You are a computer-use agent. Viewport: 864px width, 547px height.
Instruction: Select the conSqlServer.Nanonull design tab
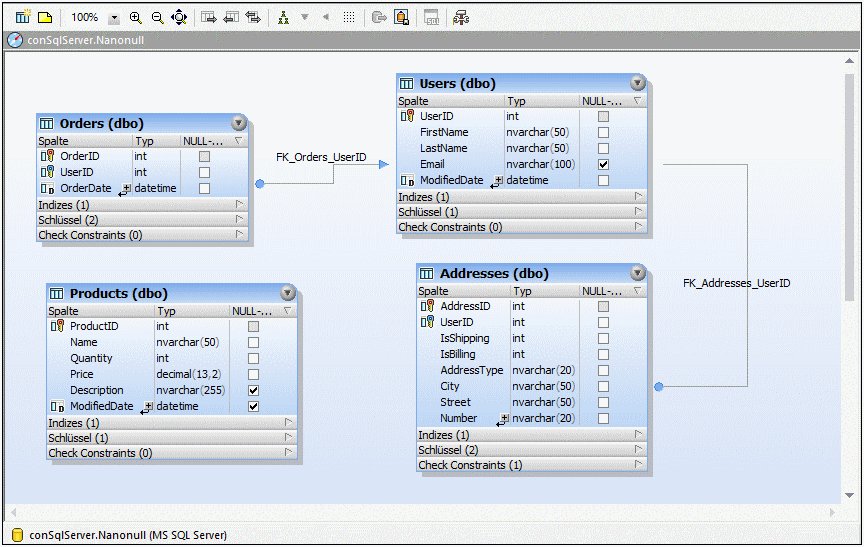pyautogui.click(x=85, y=40)
